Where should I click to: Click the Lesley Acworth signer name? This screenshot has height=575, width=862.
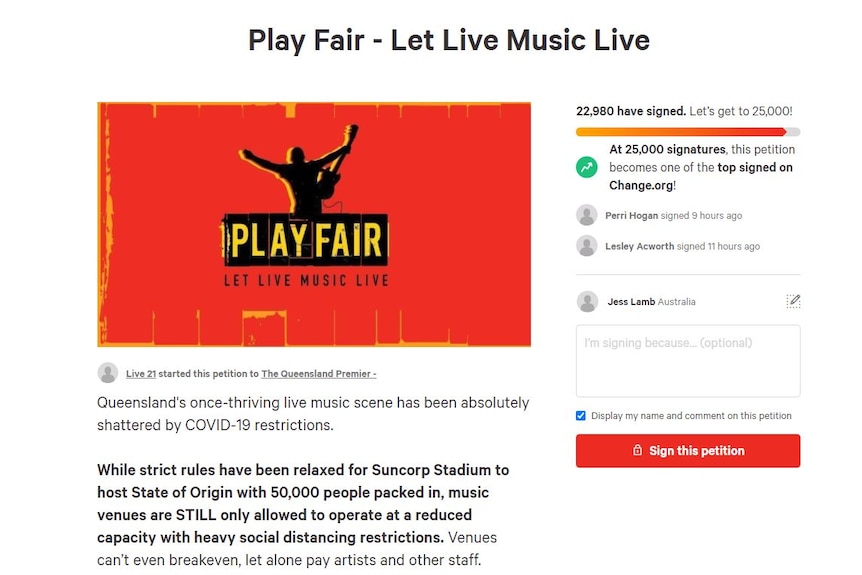[x=639, y=246]
